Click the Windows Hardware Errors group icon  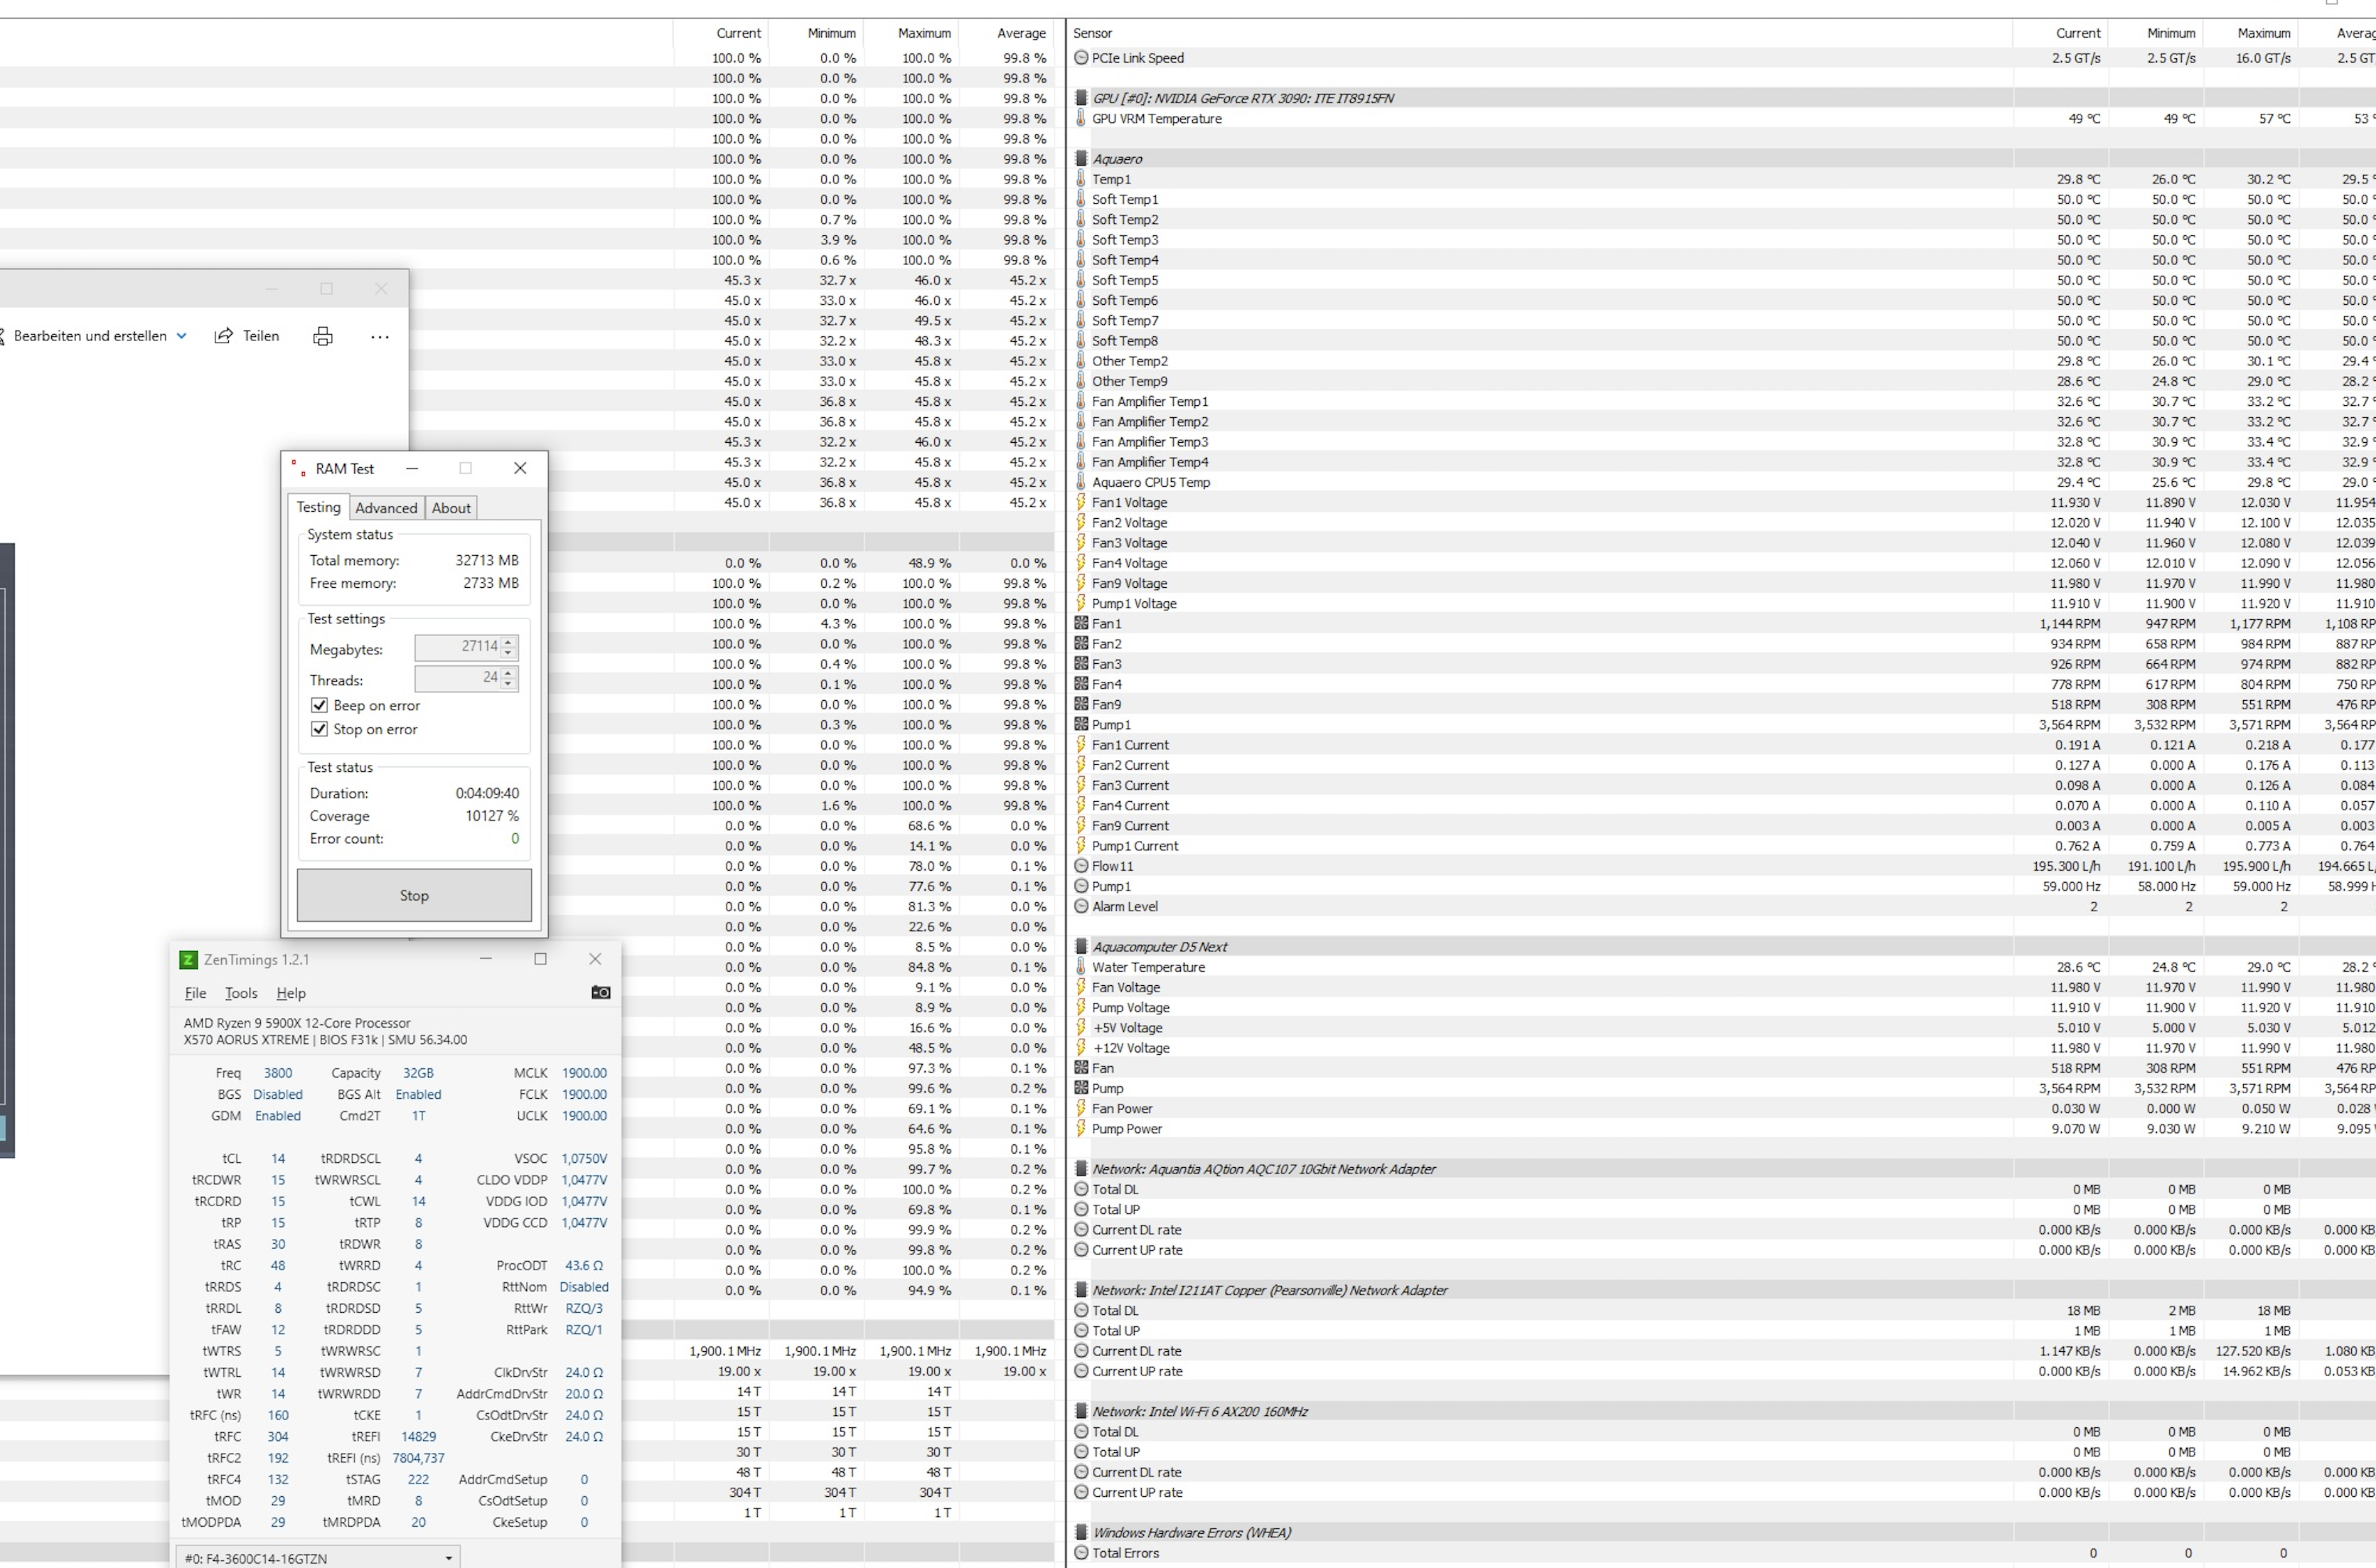(1081, 1532)
